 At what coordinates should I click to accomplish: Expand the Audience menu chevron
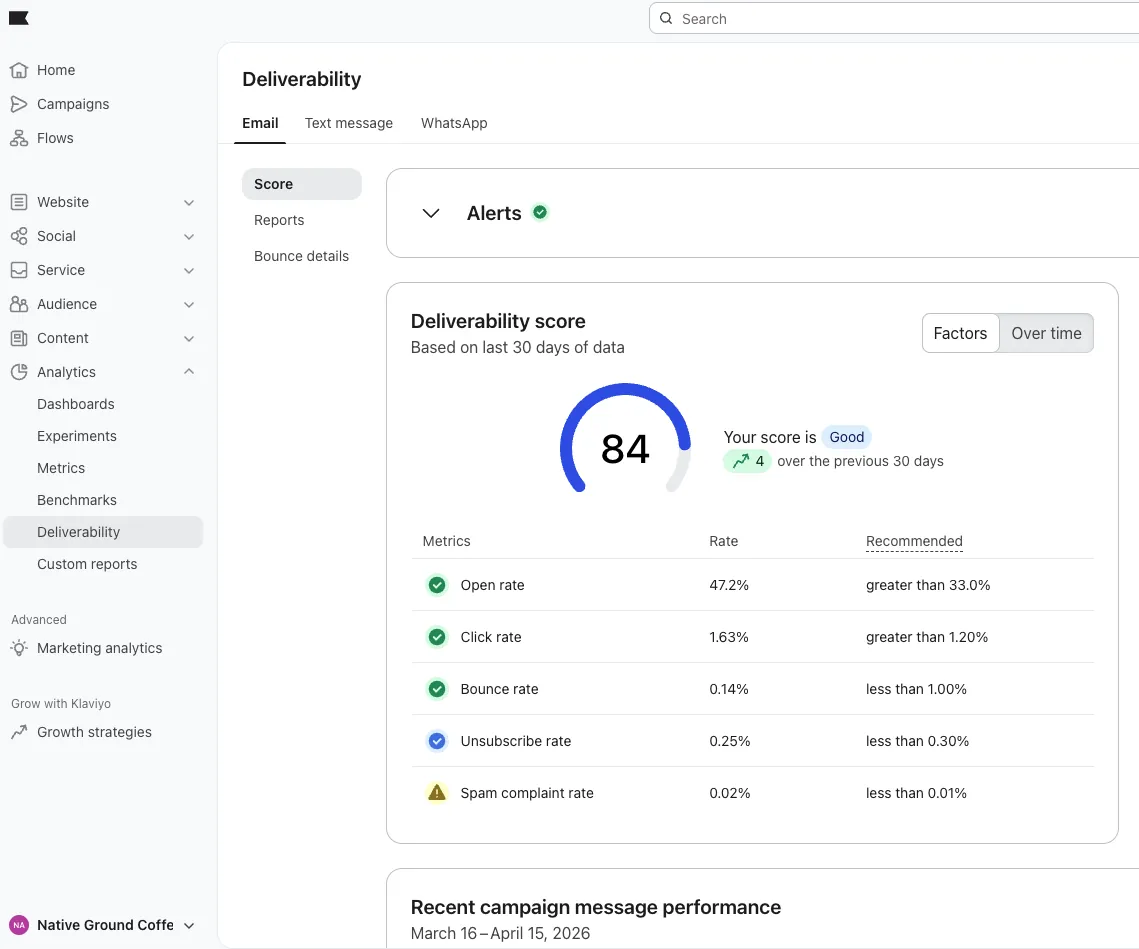pyautogui.click(x=189, y=304)
